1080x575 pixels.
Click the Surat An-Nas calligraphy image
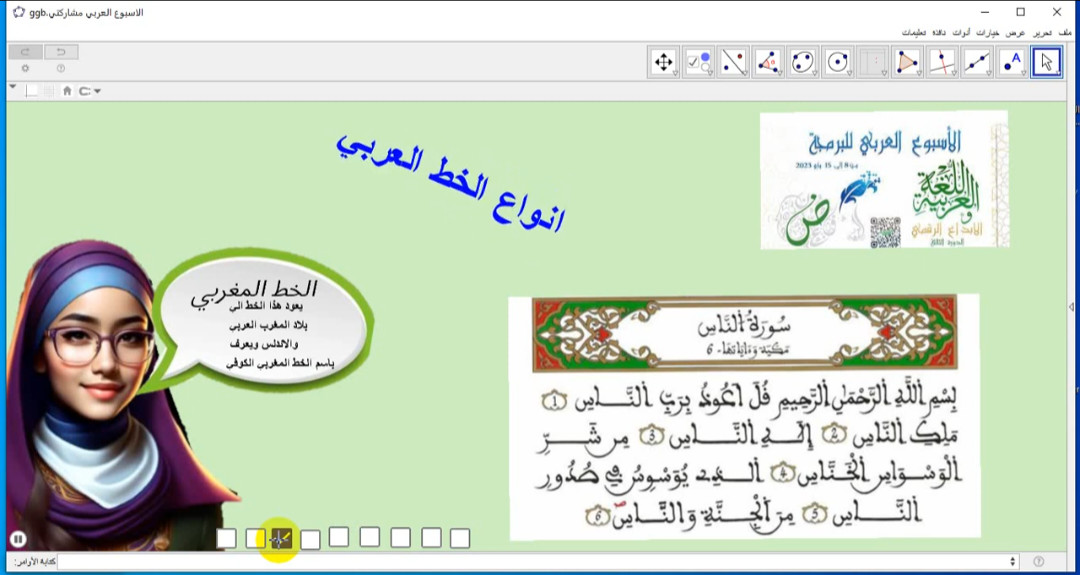point(744,417)
